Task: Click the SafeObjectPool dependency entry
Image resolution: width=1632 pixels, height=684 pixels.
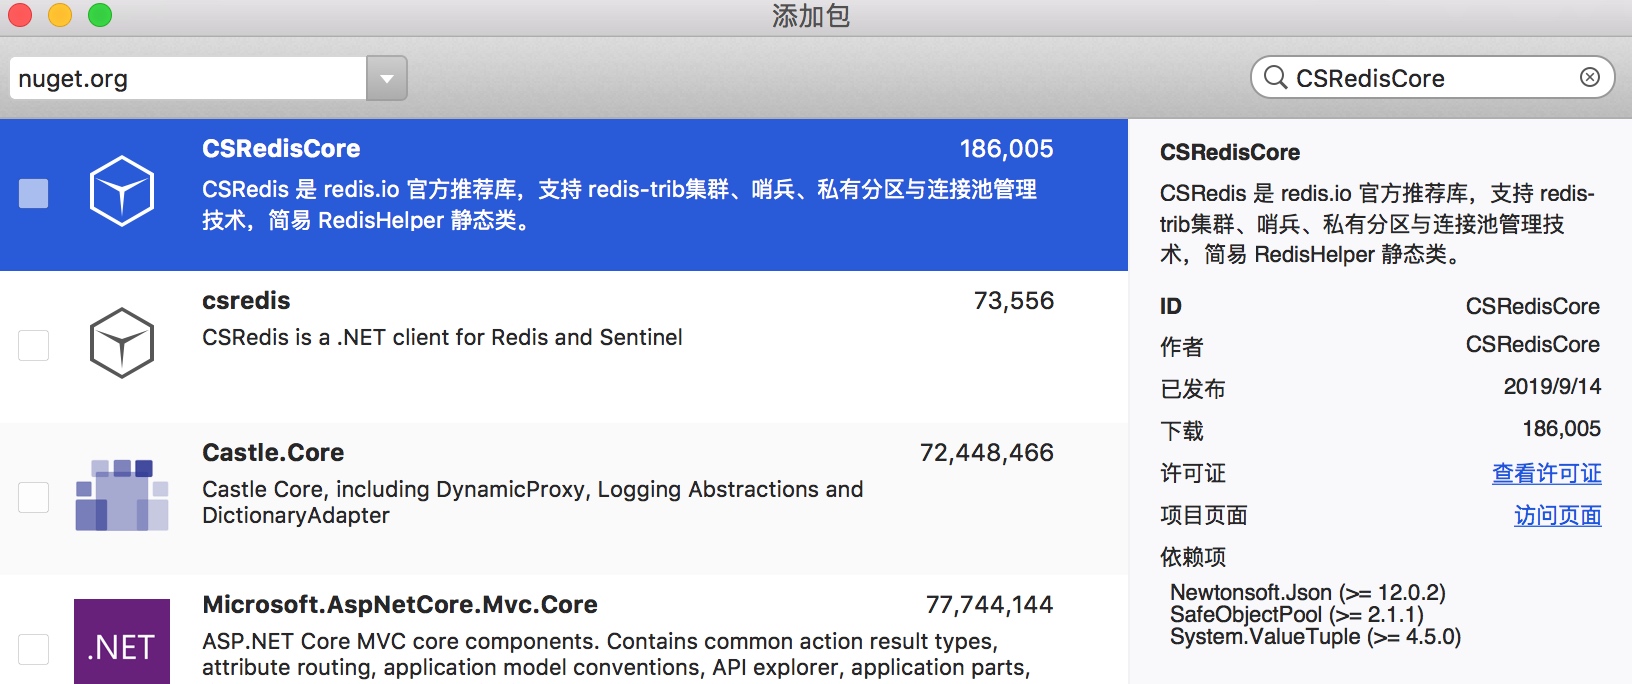Action: (1296, 615)
